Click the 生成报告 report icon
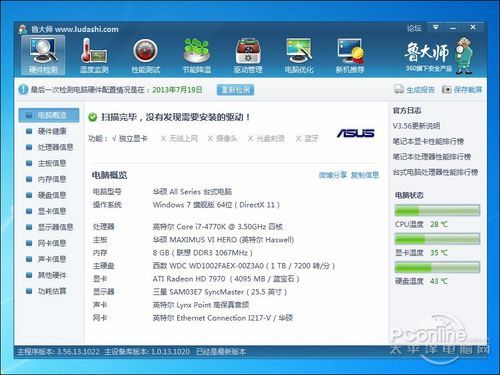This screenshot has width=500, height=375. point(399,89)
